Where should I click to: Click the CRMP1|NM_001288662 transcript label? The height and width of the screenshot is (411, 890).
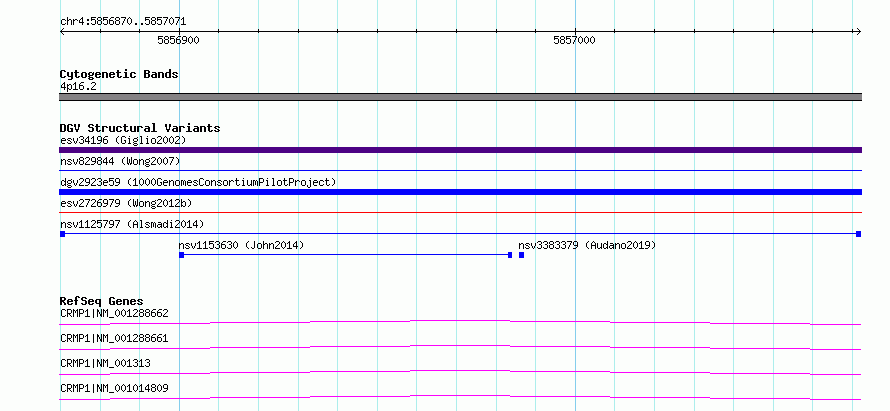(114, 313)
